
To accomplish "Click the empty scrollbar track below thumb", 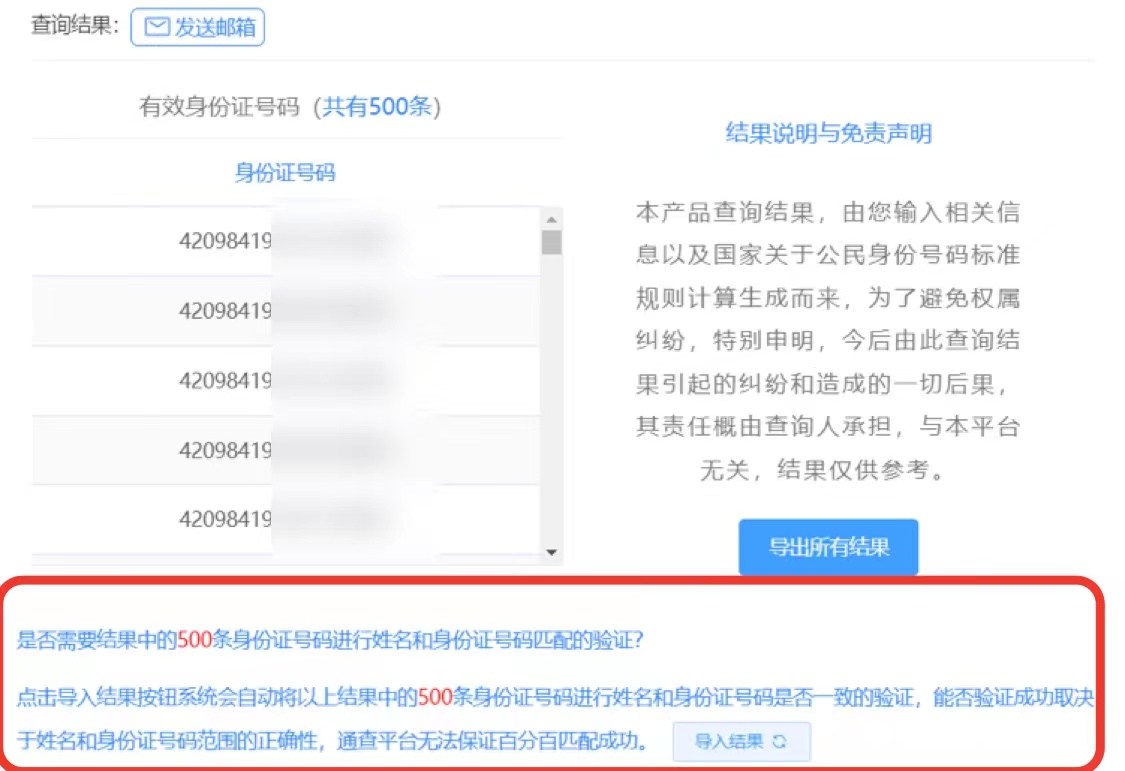I will tap(551, 400).
